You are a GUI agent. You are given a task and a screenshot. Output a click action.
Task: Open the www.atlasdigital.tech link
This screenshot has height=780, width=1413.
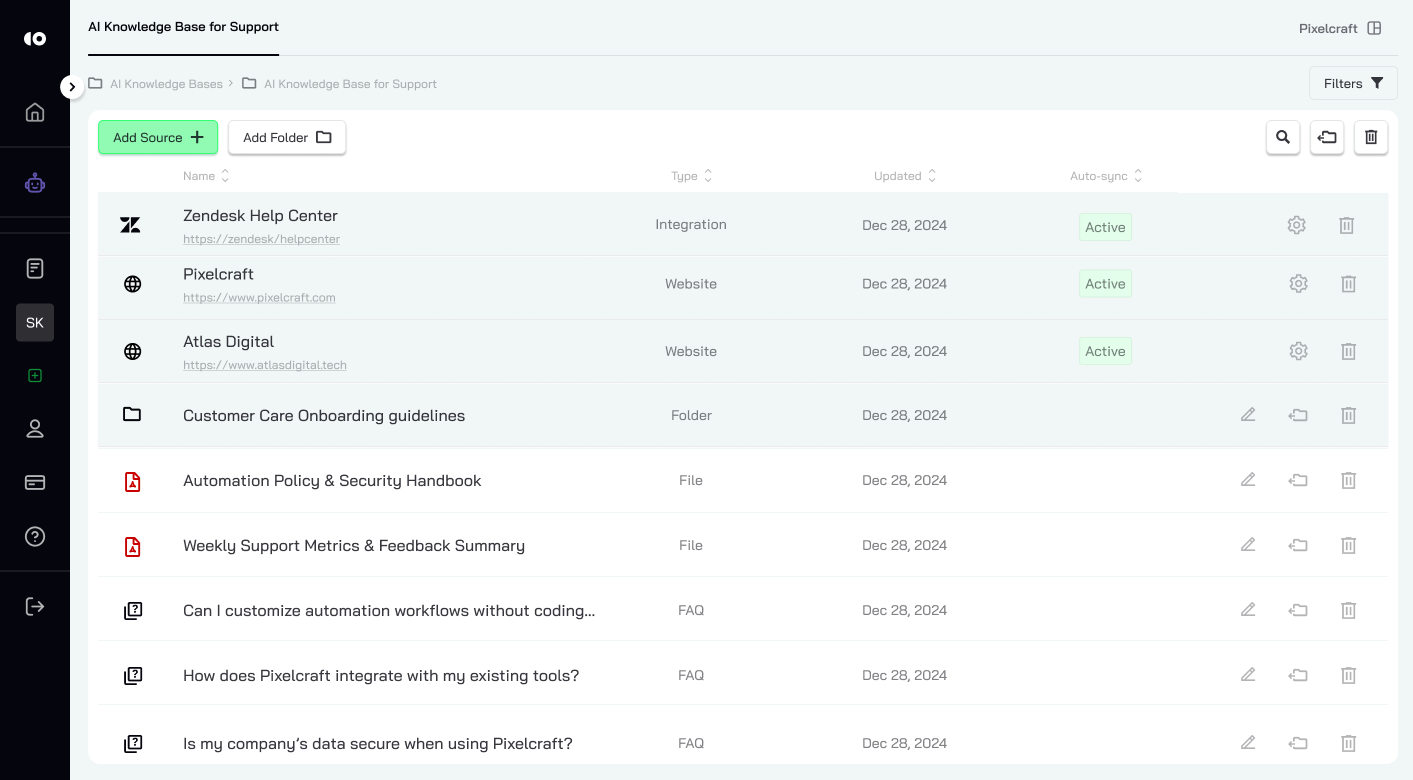pos(265,365)
